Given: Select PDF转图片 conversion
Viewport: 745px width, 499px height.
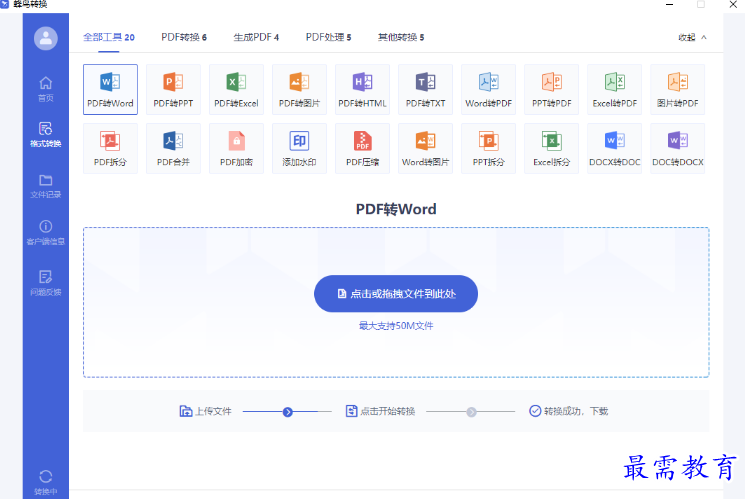Looking at the screenshot, I should (299, 89).
